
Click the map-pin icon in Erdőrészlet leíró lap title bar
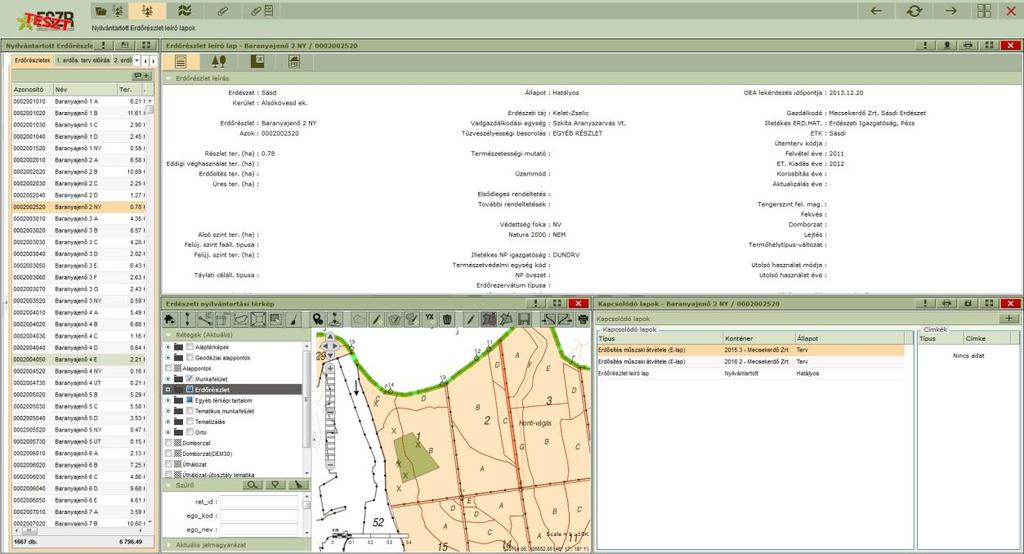[x=946, y=46]
